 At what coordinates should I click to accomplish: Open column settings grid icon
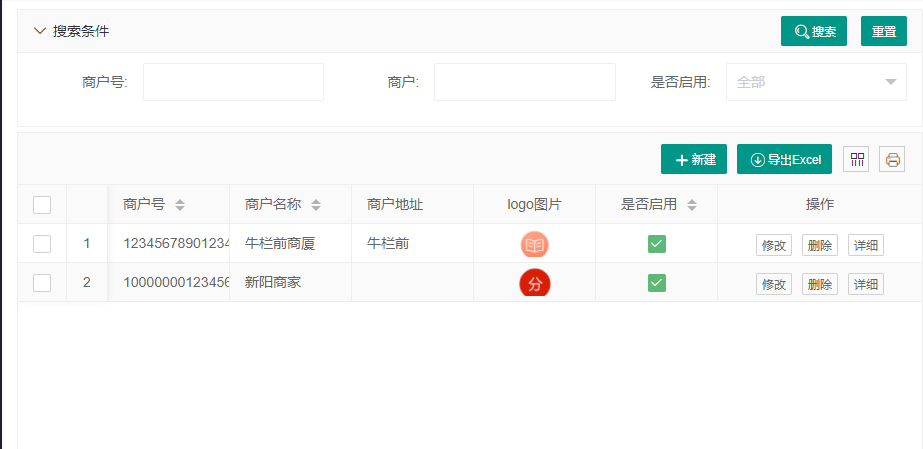[x=856, y=159]
